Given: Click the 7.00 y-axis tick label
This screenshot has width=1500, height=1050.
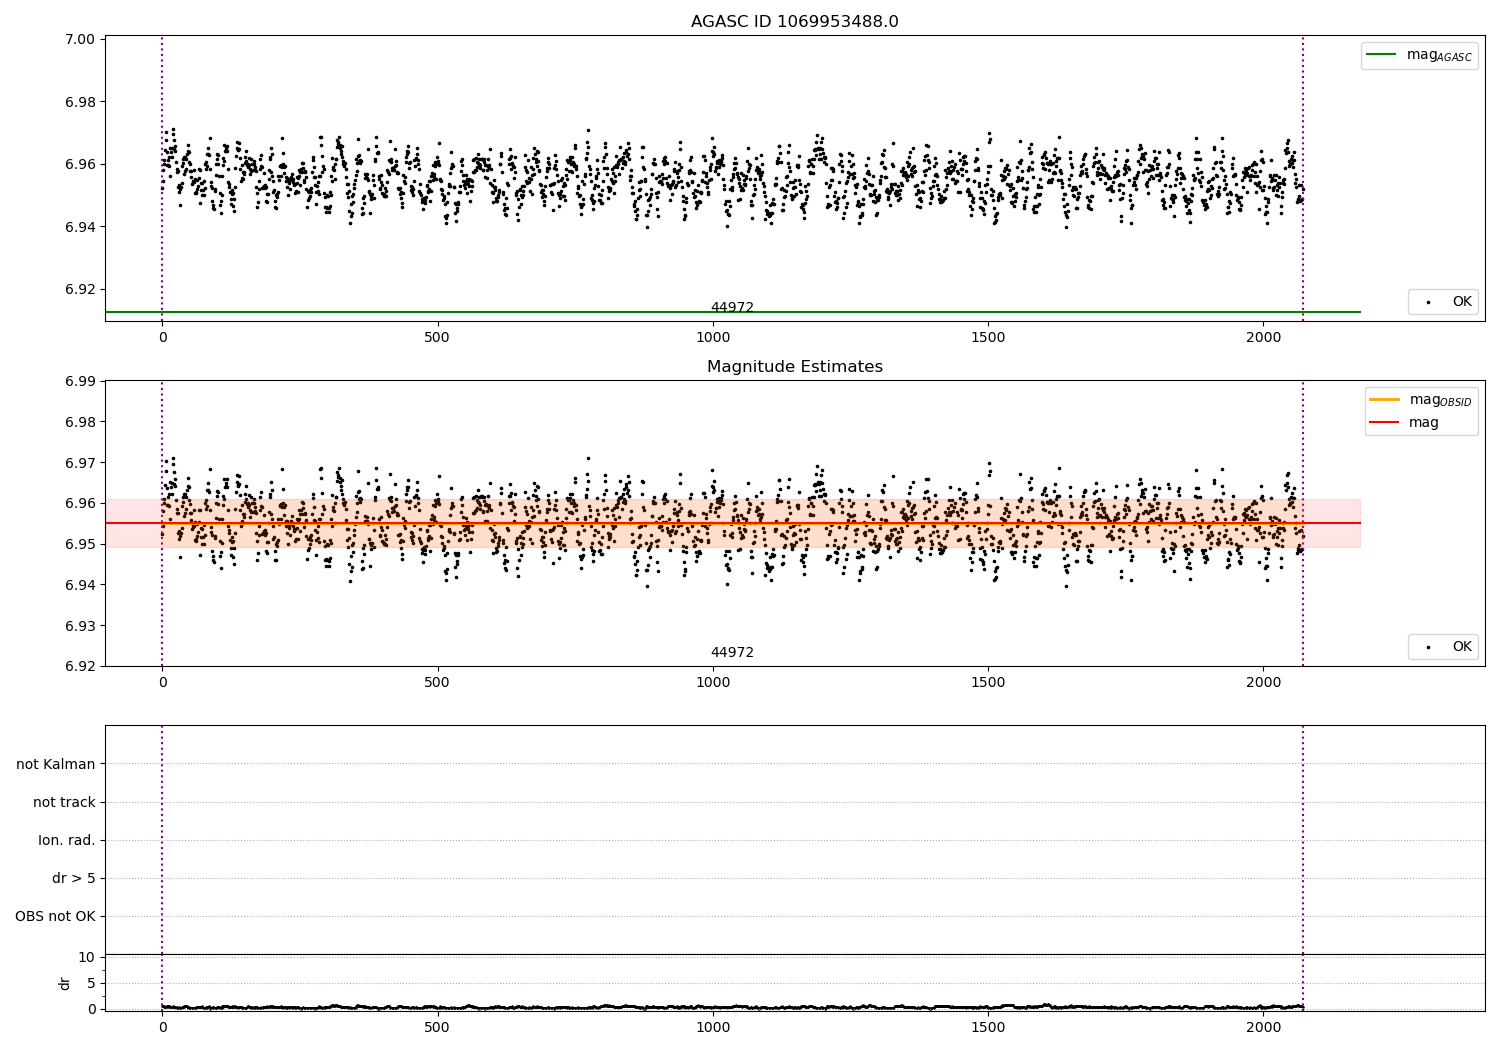Looking at the screenshot, I should pos(81,39).
